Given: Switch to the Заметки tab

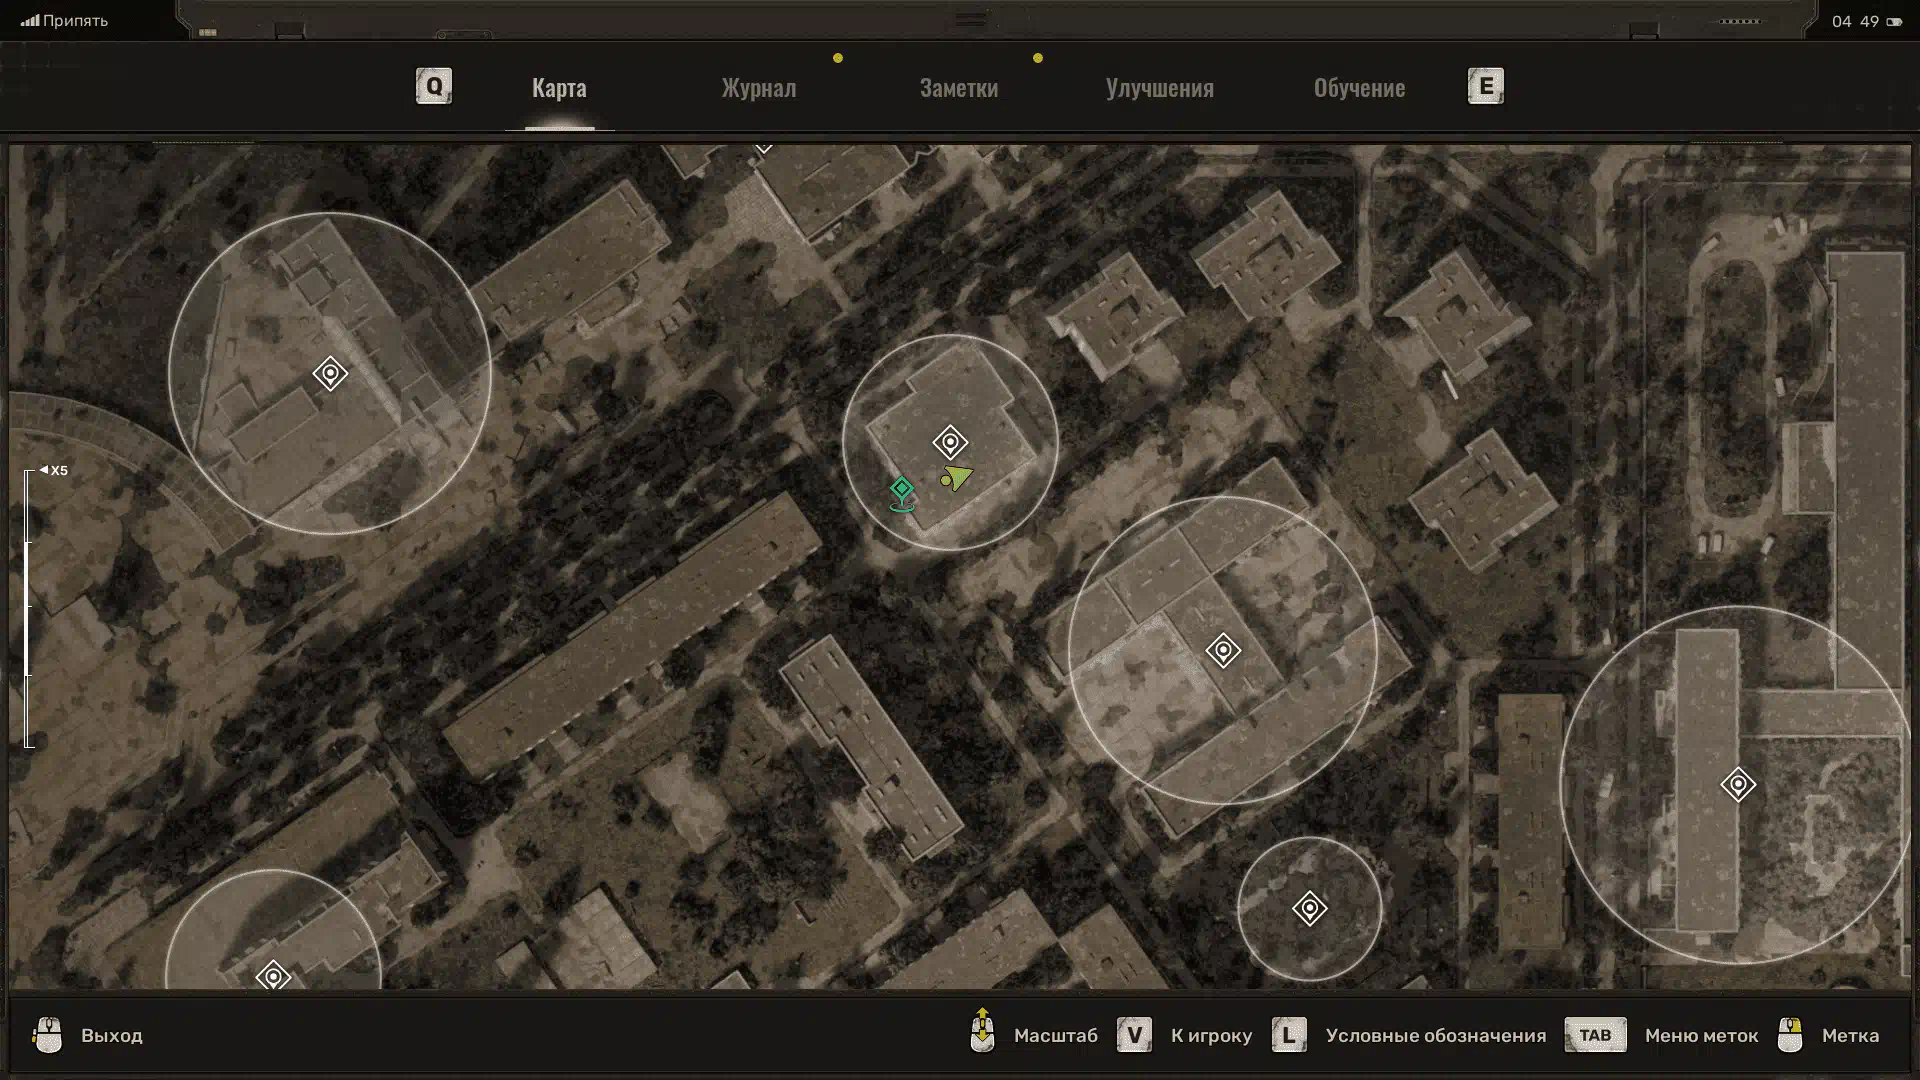Looking at the screenshot, I should 958,88.
